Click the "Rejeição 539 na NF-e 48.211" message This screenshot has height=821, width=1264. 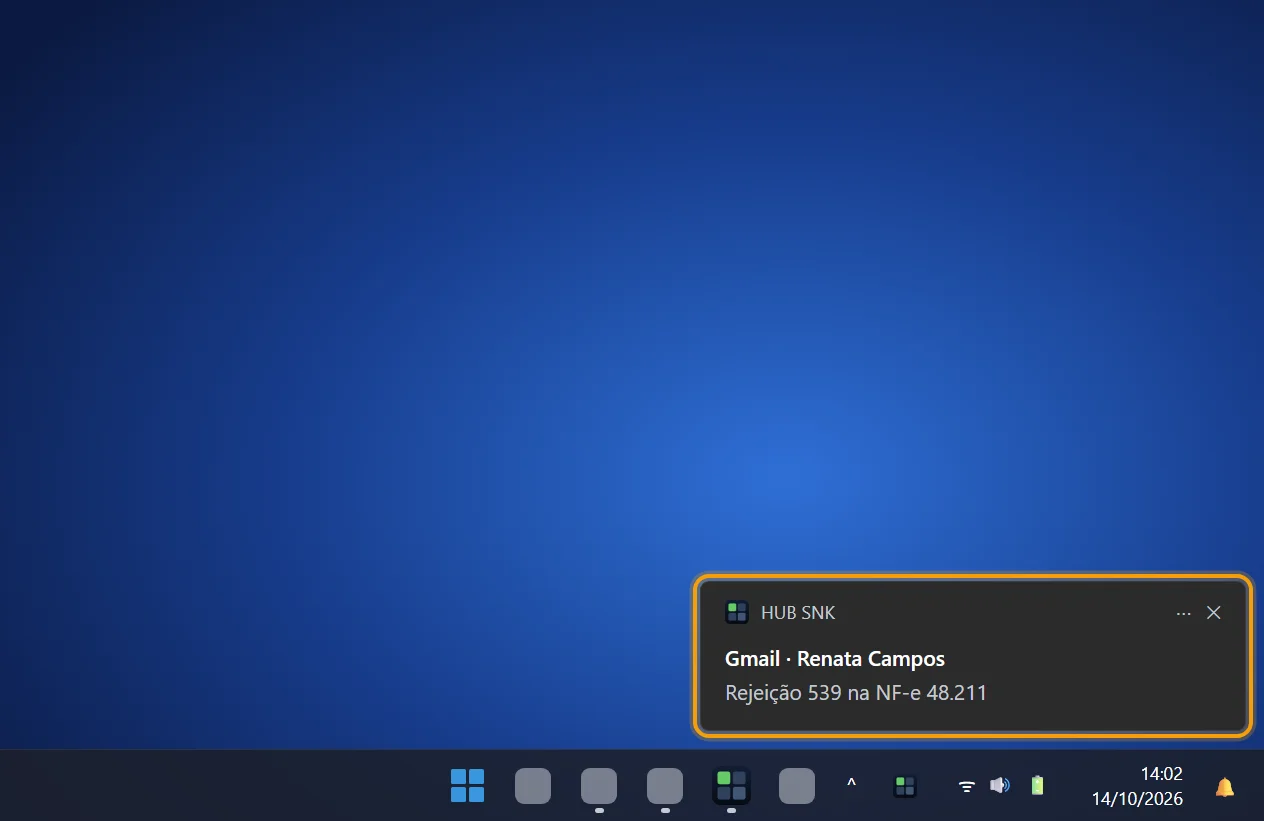(856, 692)
